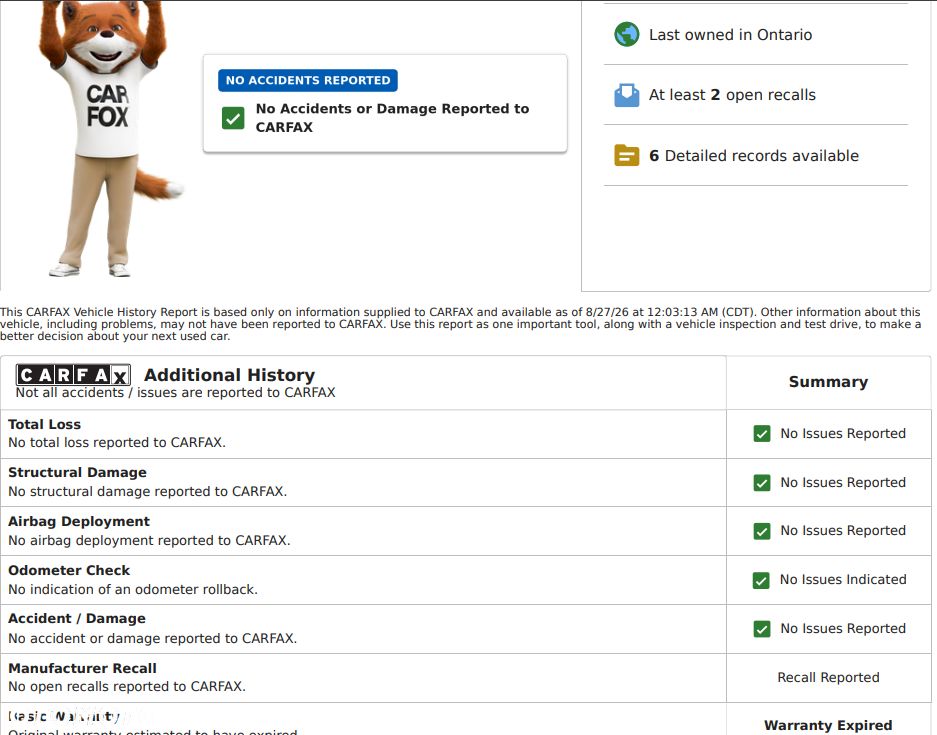
Task: Click 'No accident or damage reported to CARFAX.' text
Action: [152, 639]
